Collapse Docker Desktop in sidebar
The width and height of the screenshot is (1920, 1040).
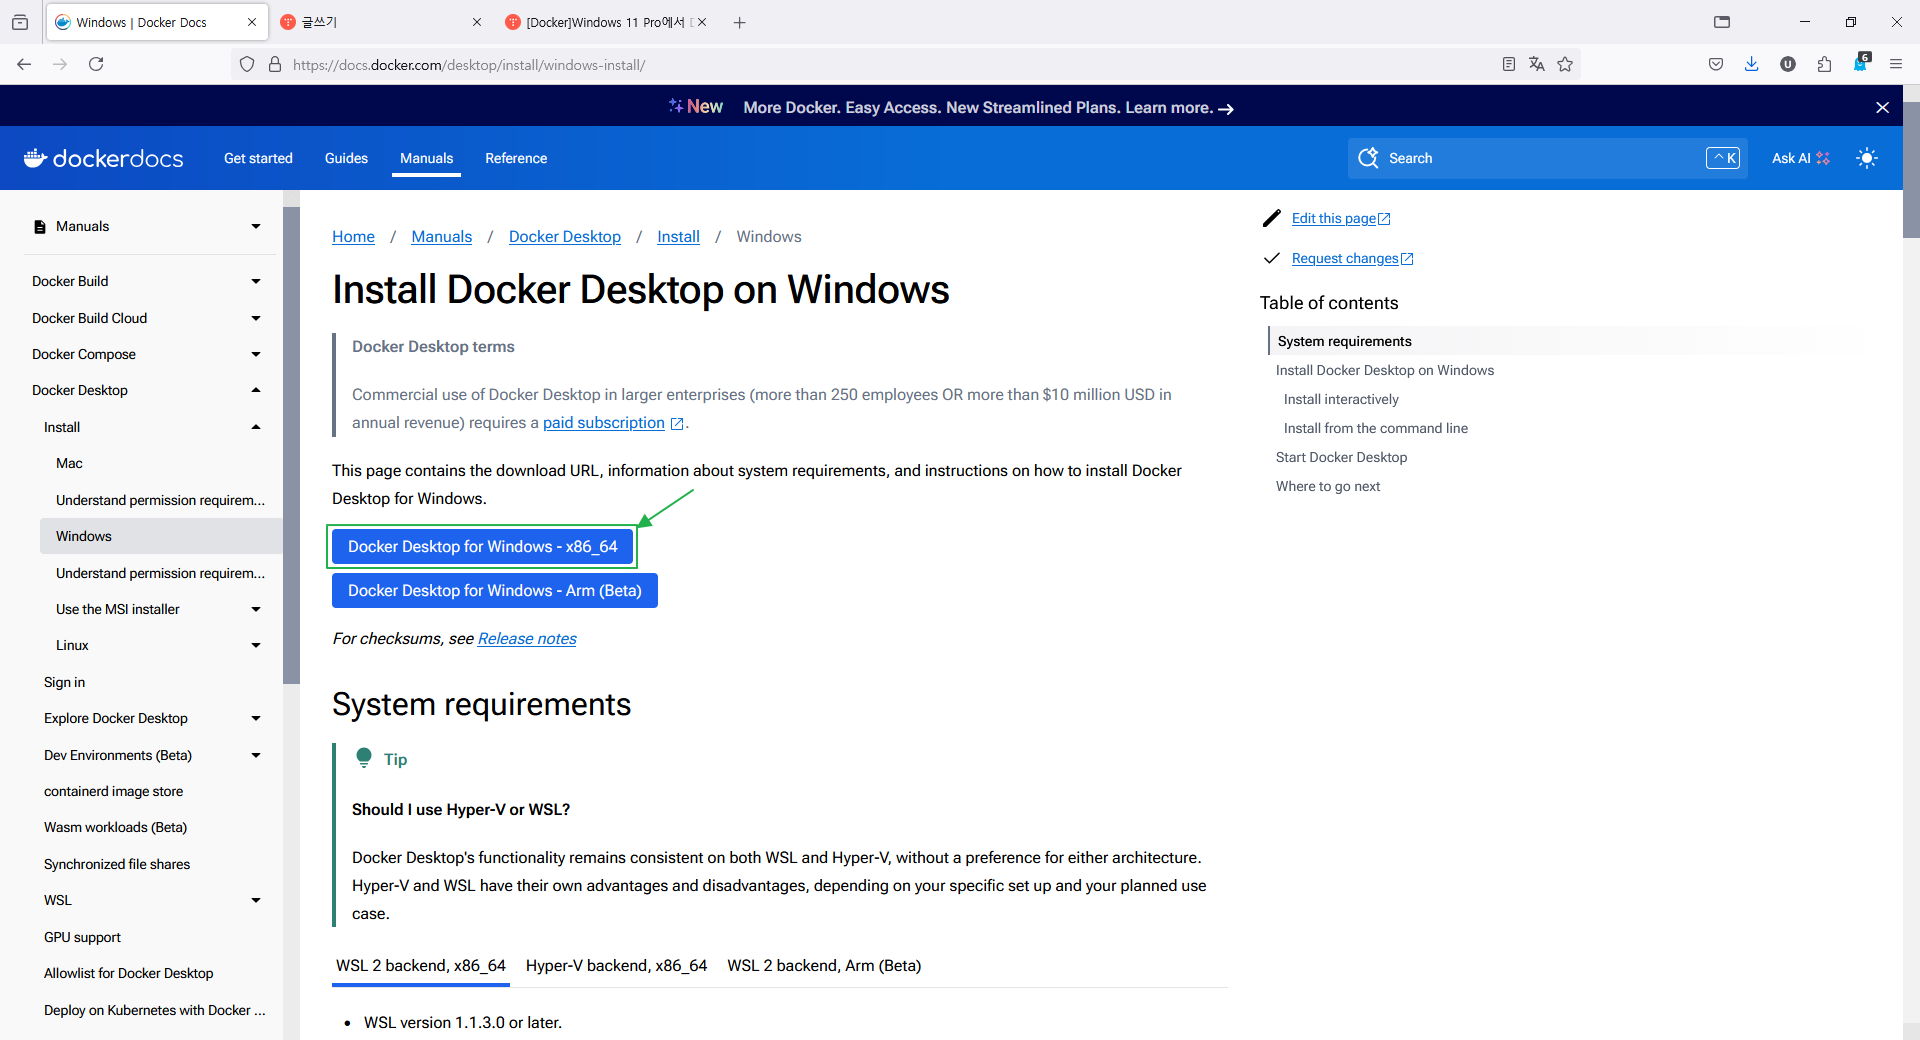(x=256, y=390)
